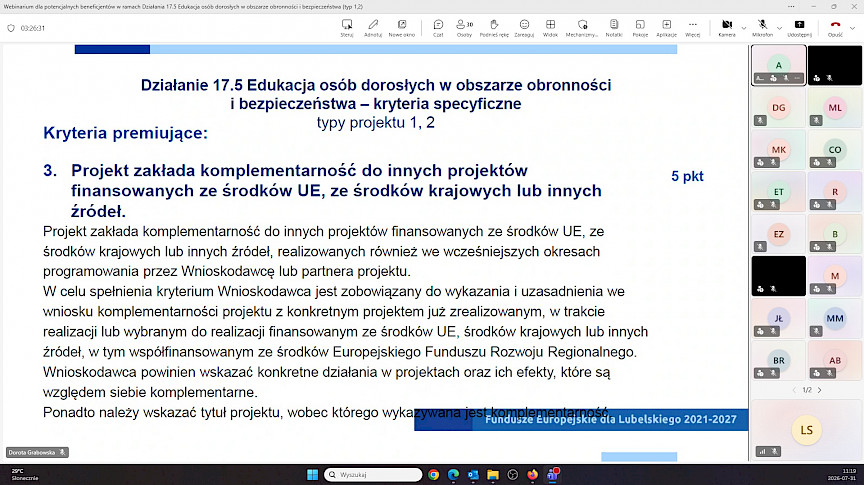Open Microsoft Edge from taskbar
This screenshot has height=485, width=864.
pos(453,475)
